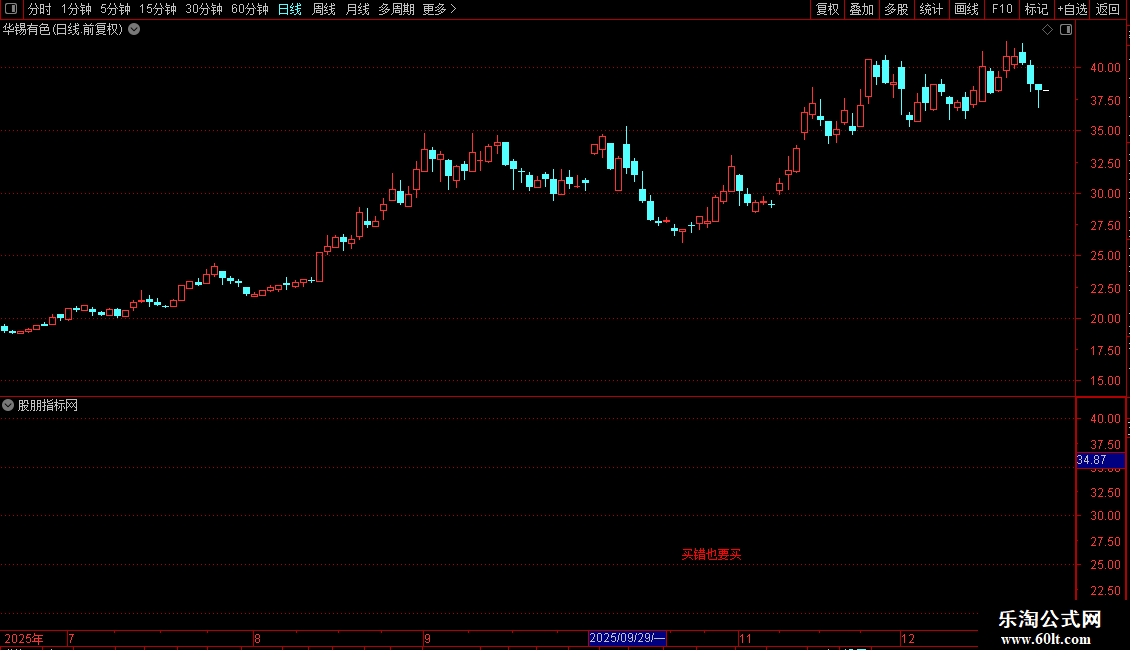The width and height of the screenshot is (1130, 650).
Task: Click the 标记 mark button
Action: (x=1036, y=9)
